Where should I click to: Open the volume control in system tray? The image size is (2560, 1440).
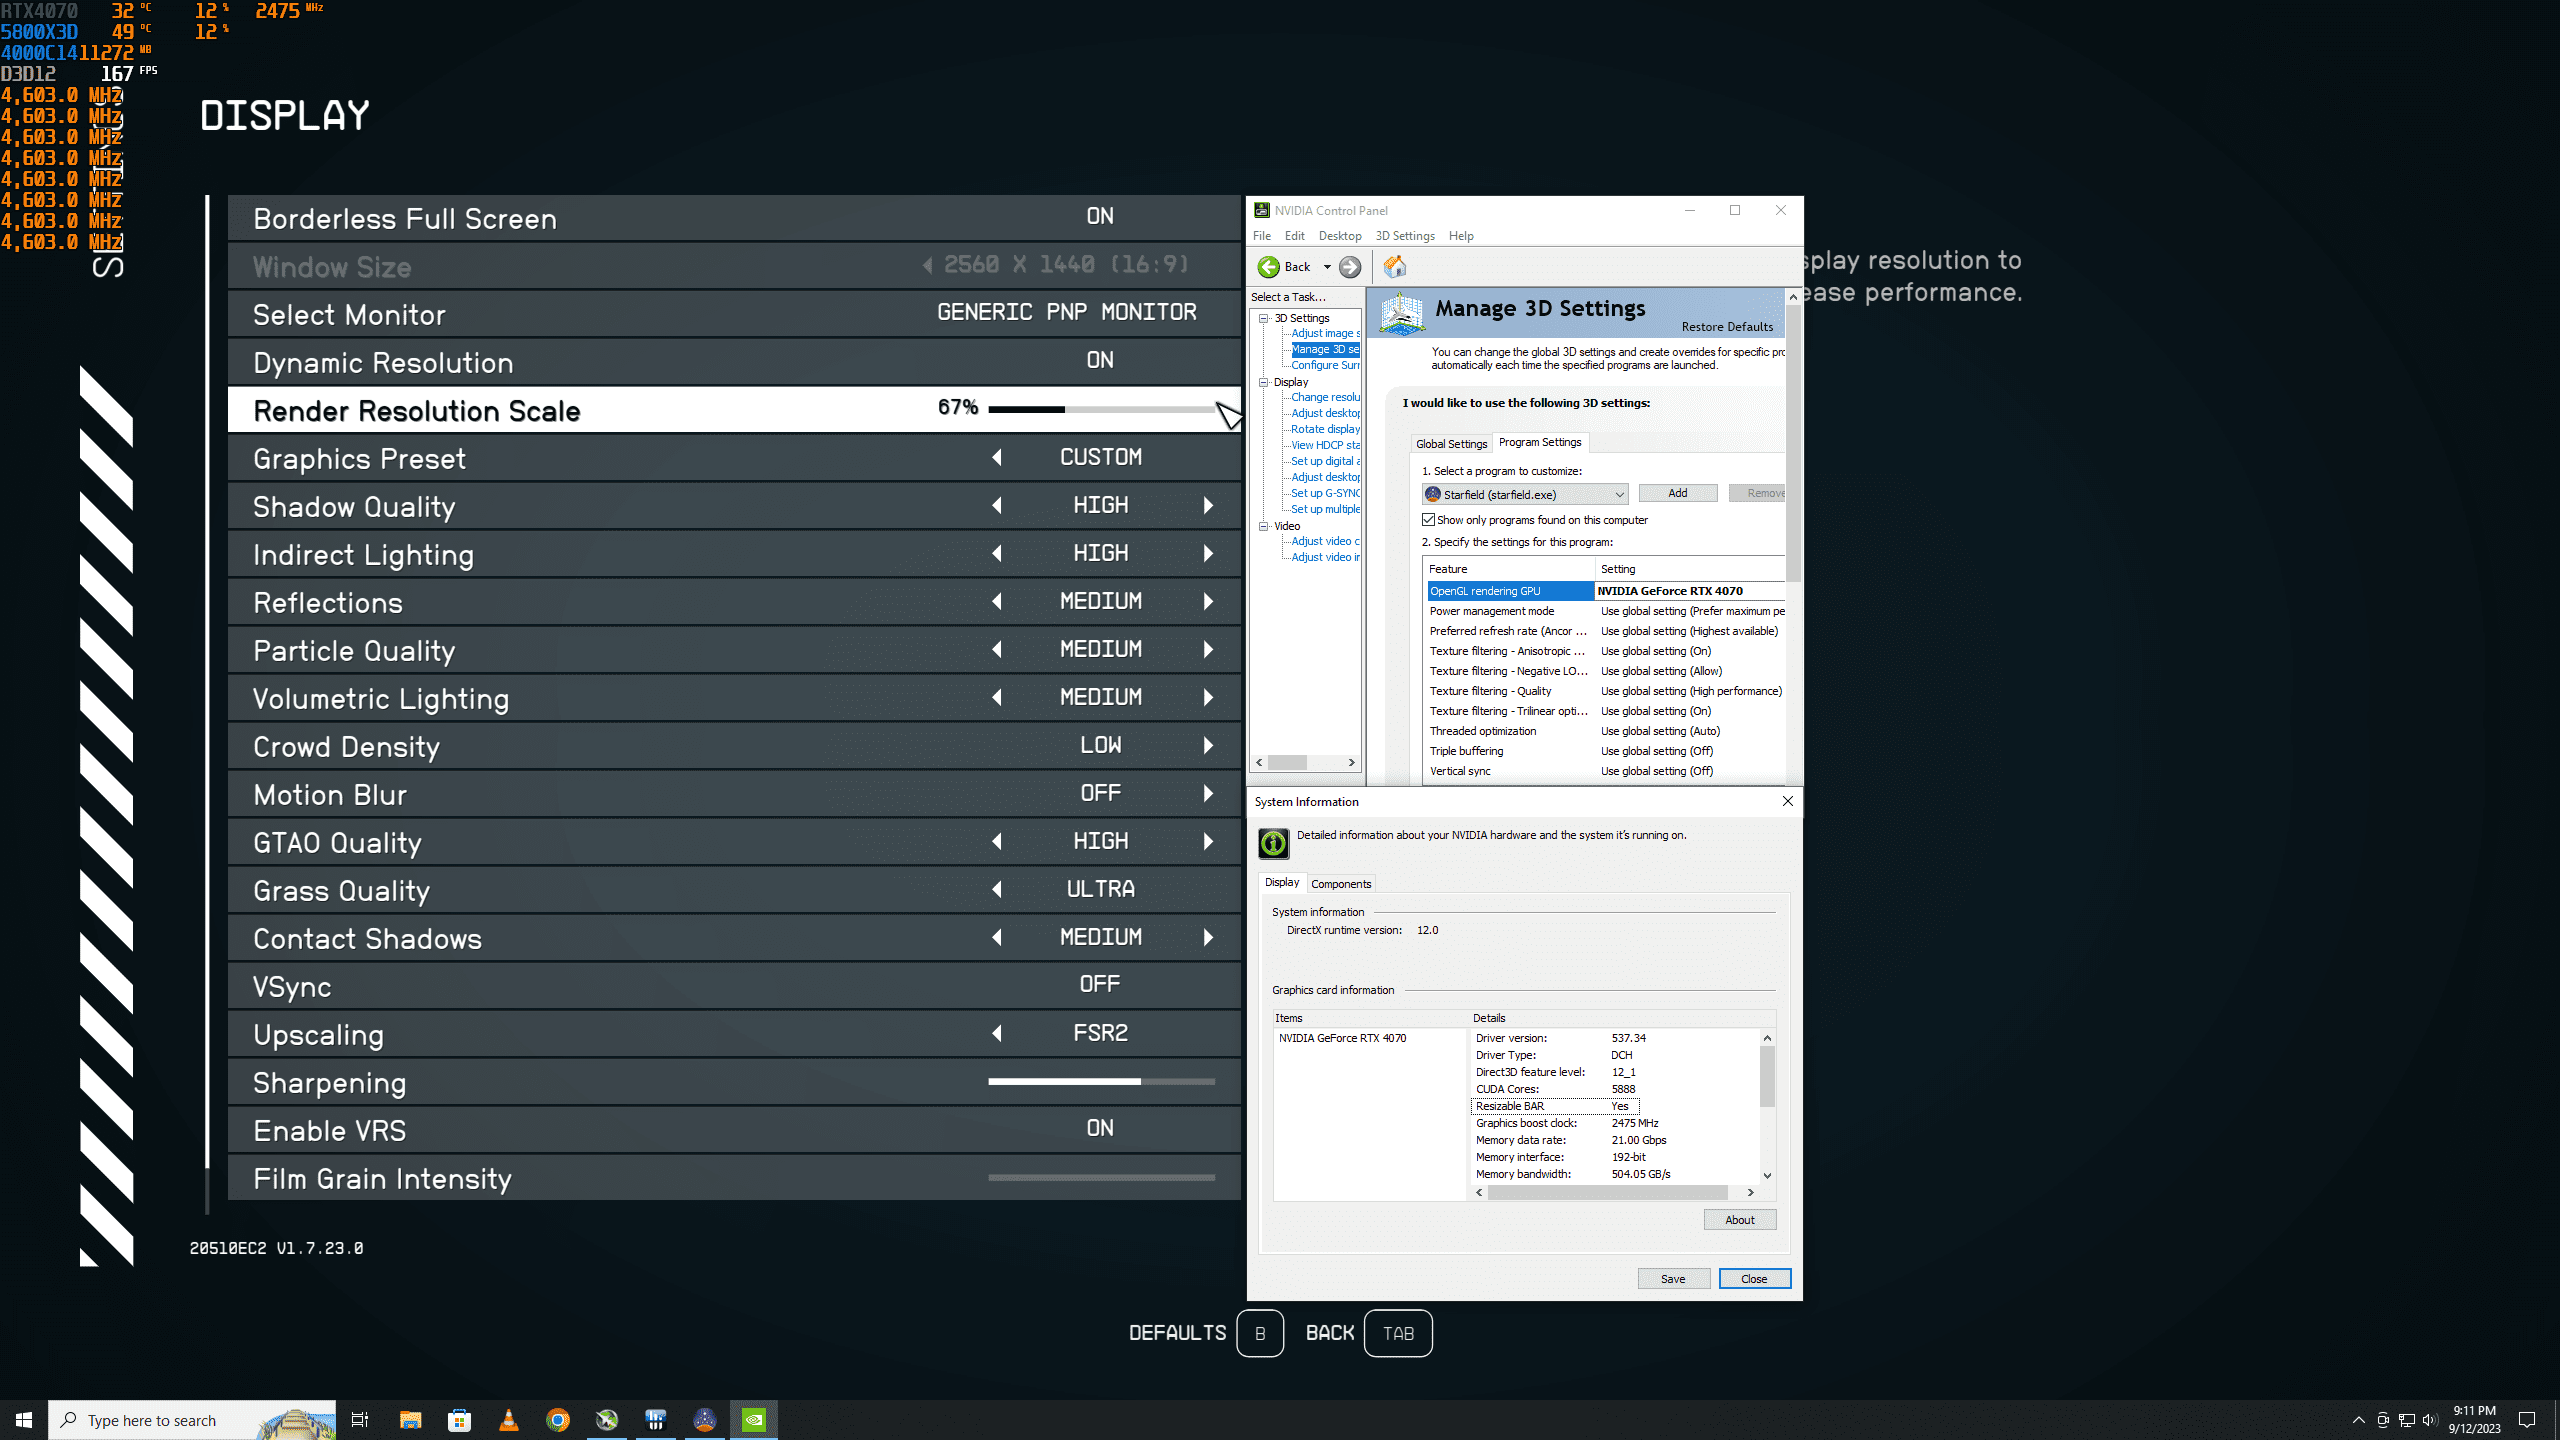click(2430, 1420)
